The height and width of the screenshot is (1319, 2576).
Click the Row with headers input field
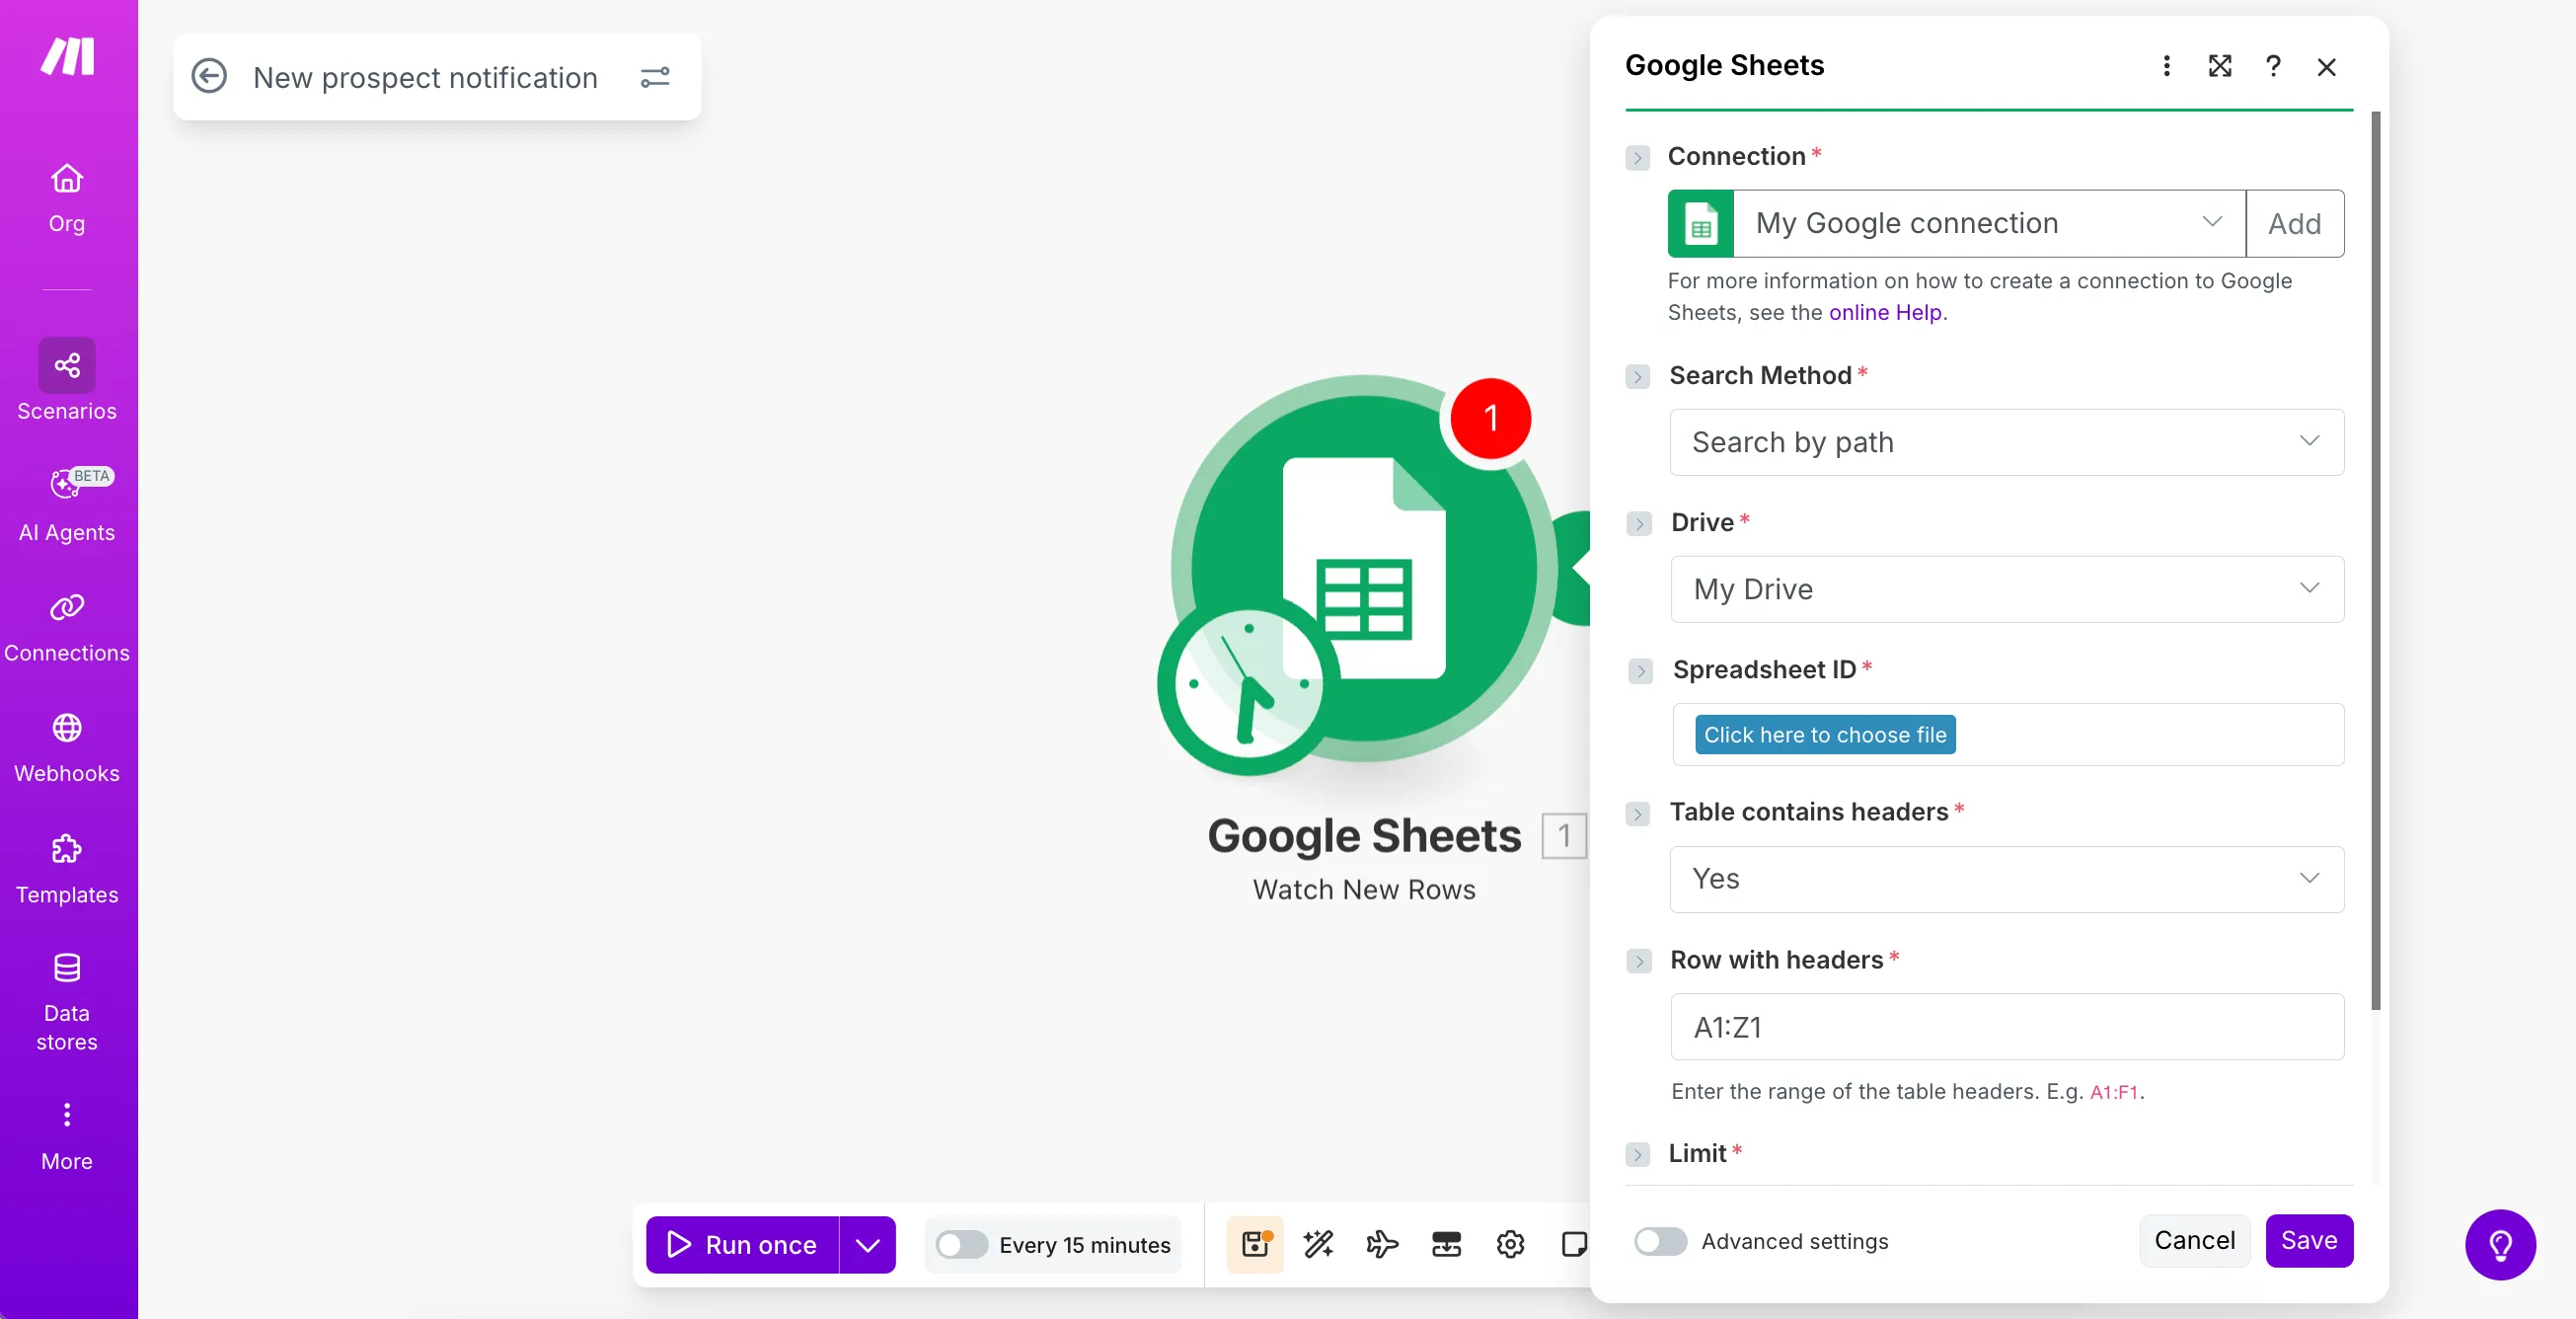click(x=2007, y=1026)
